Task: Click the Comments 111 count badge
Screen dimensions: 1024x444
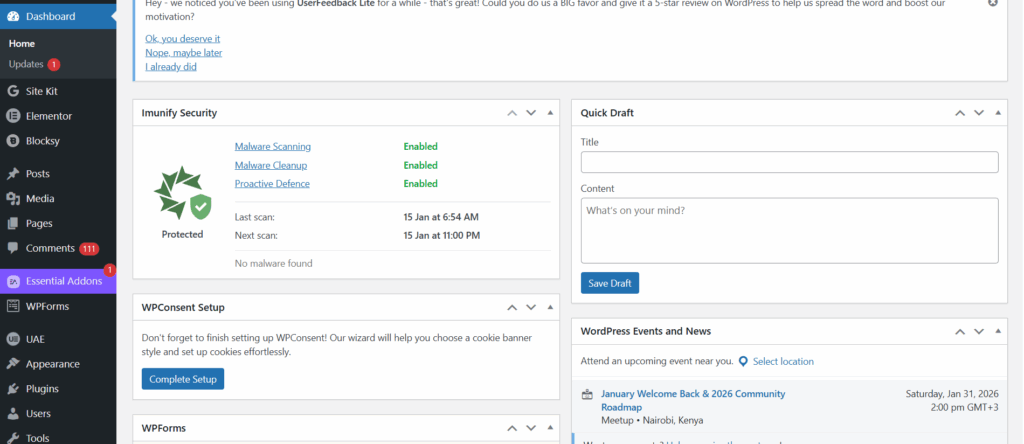Action: pyautogui.click(x=89, y=249)
